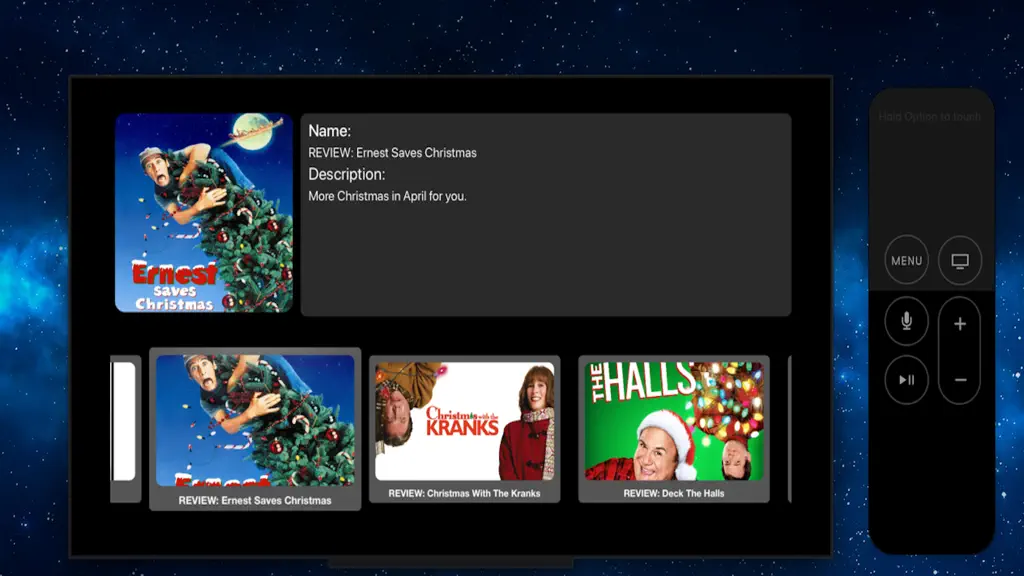Choose the Deck The Halls review card

tap(673, 428)
